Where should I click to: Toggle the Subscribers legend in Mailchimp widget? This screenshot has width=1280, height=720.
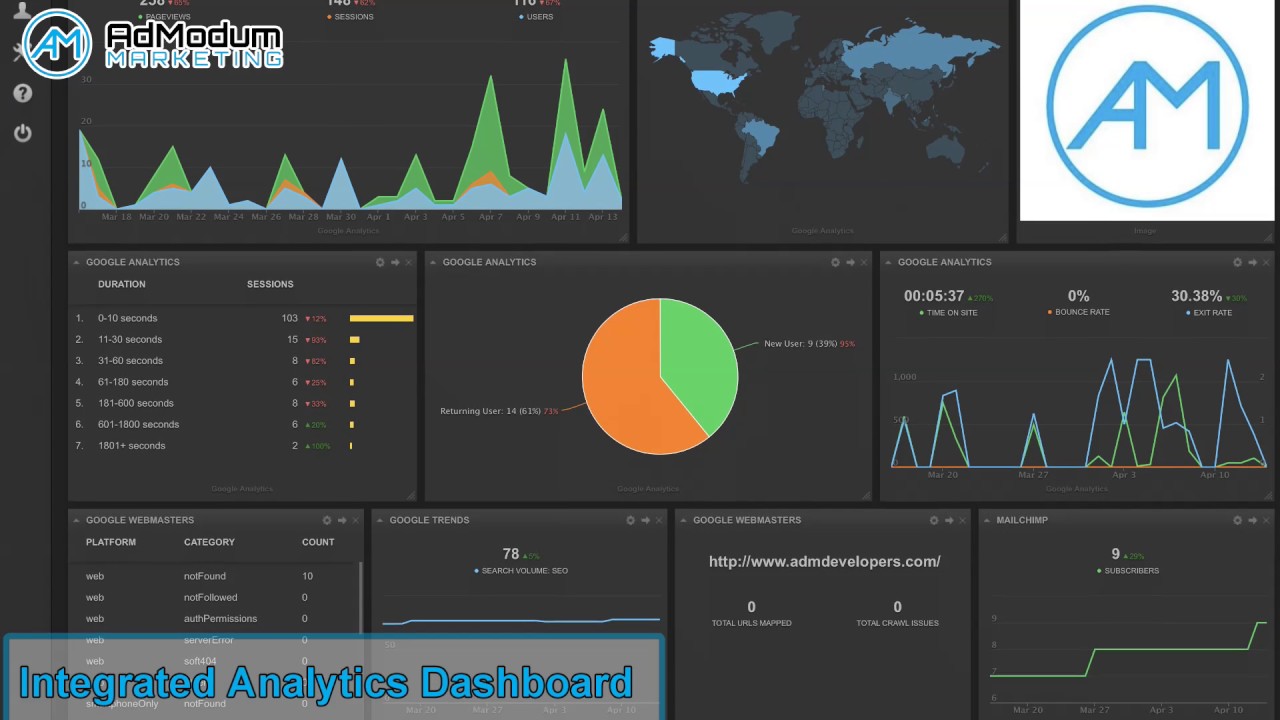pos(1128,571)
